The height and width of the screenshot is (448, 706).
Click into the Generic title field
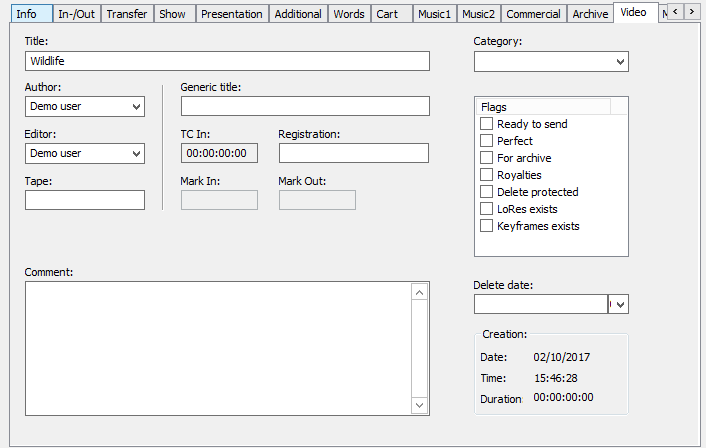coord(305,106)
